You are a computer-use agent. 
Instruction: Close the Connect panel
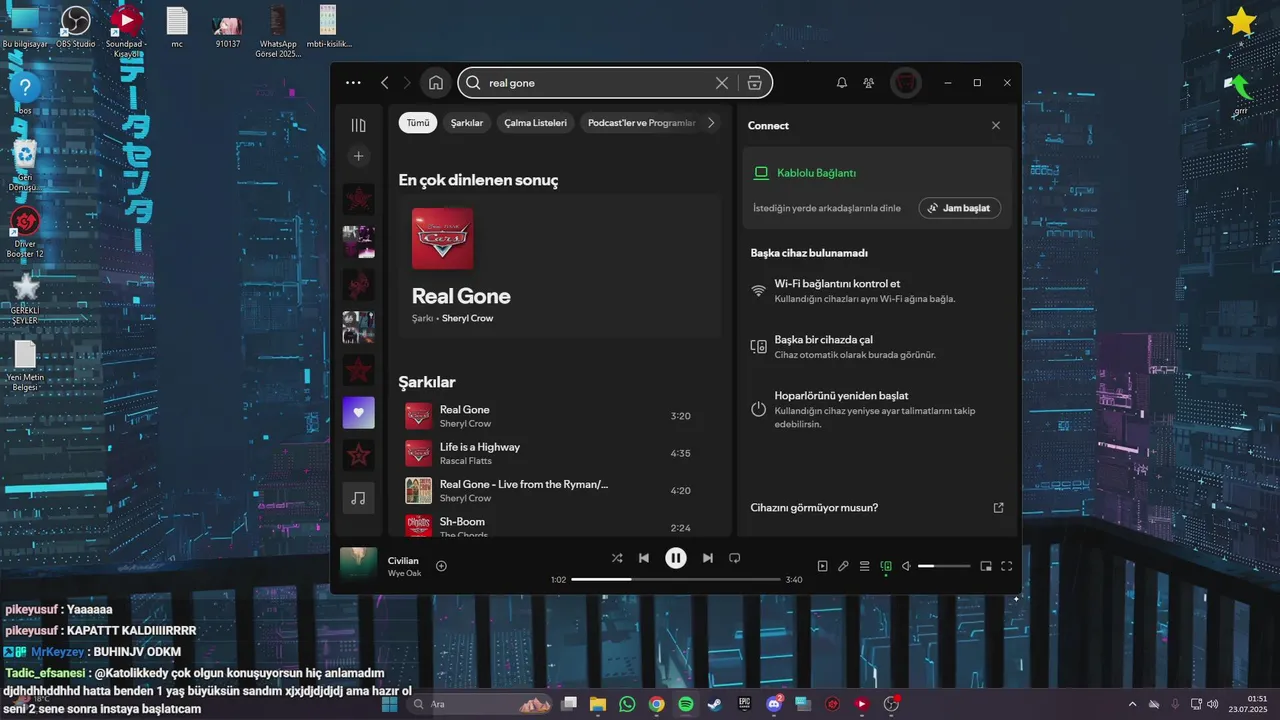pyautogui.click(x=996, y=126)
